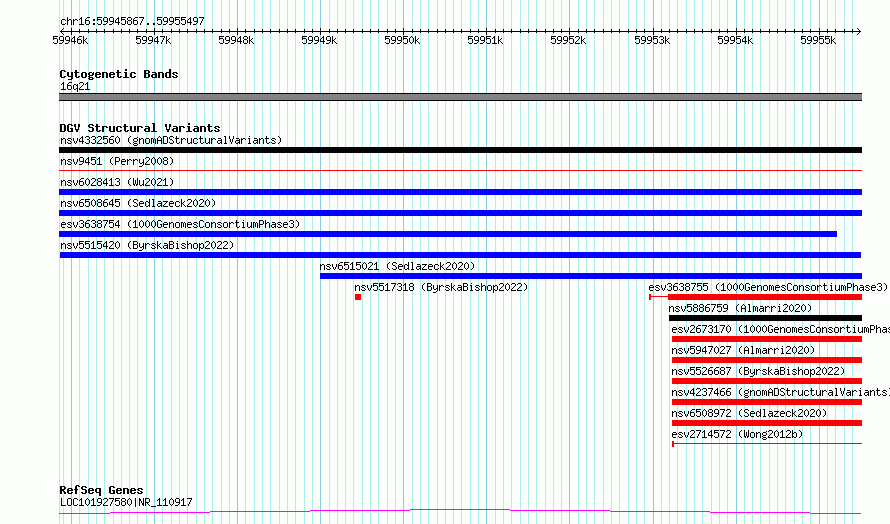The width and height of the screenshot is (890, 524).
Task: Open nsv4237466 gnomADStructuralVariants label
Action: coord(780,392)
